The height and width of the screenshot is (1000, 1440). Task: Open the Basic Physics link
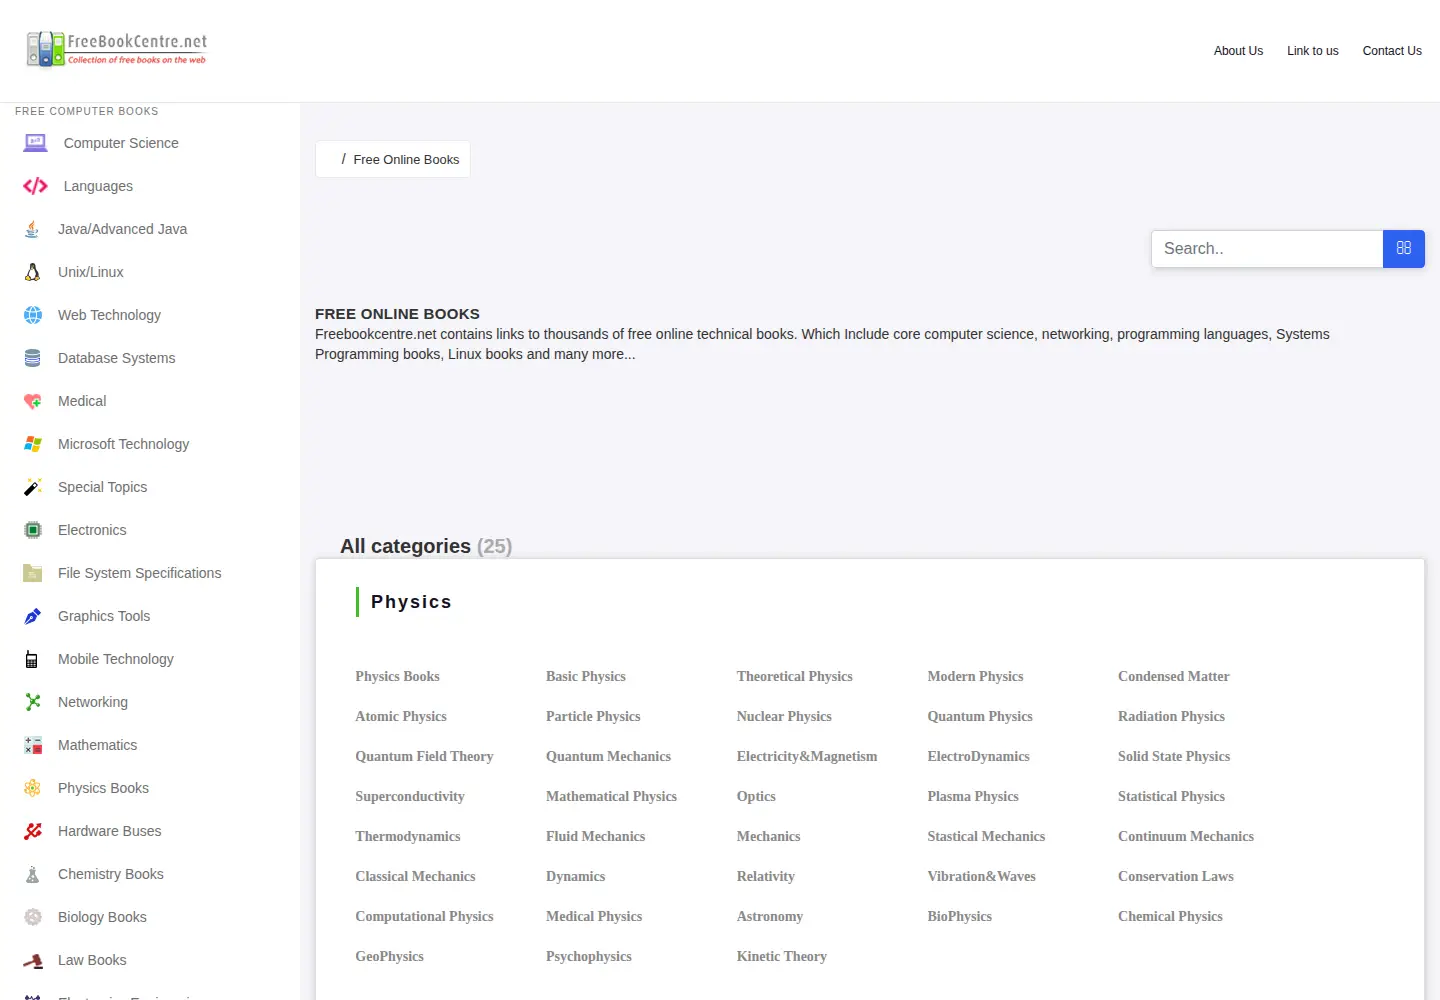pos(586,676)
